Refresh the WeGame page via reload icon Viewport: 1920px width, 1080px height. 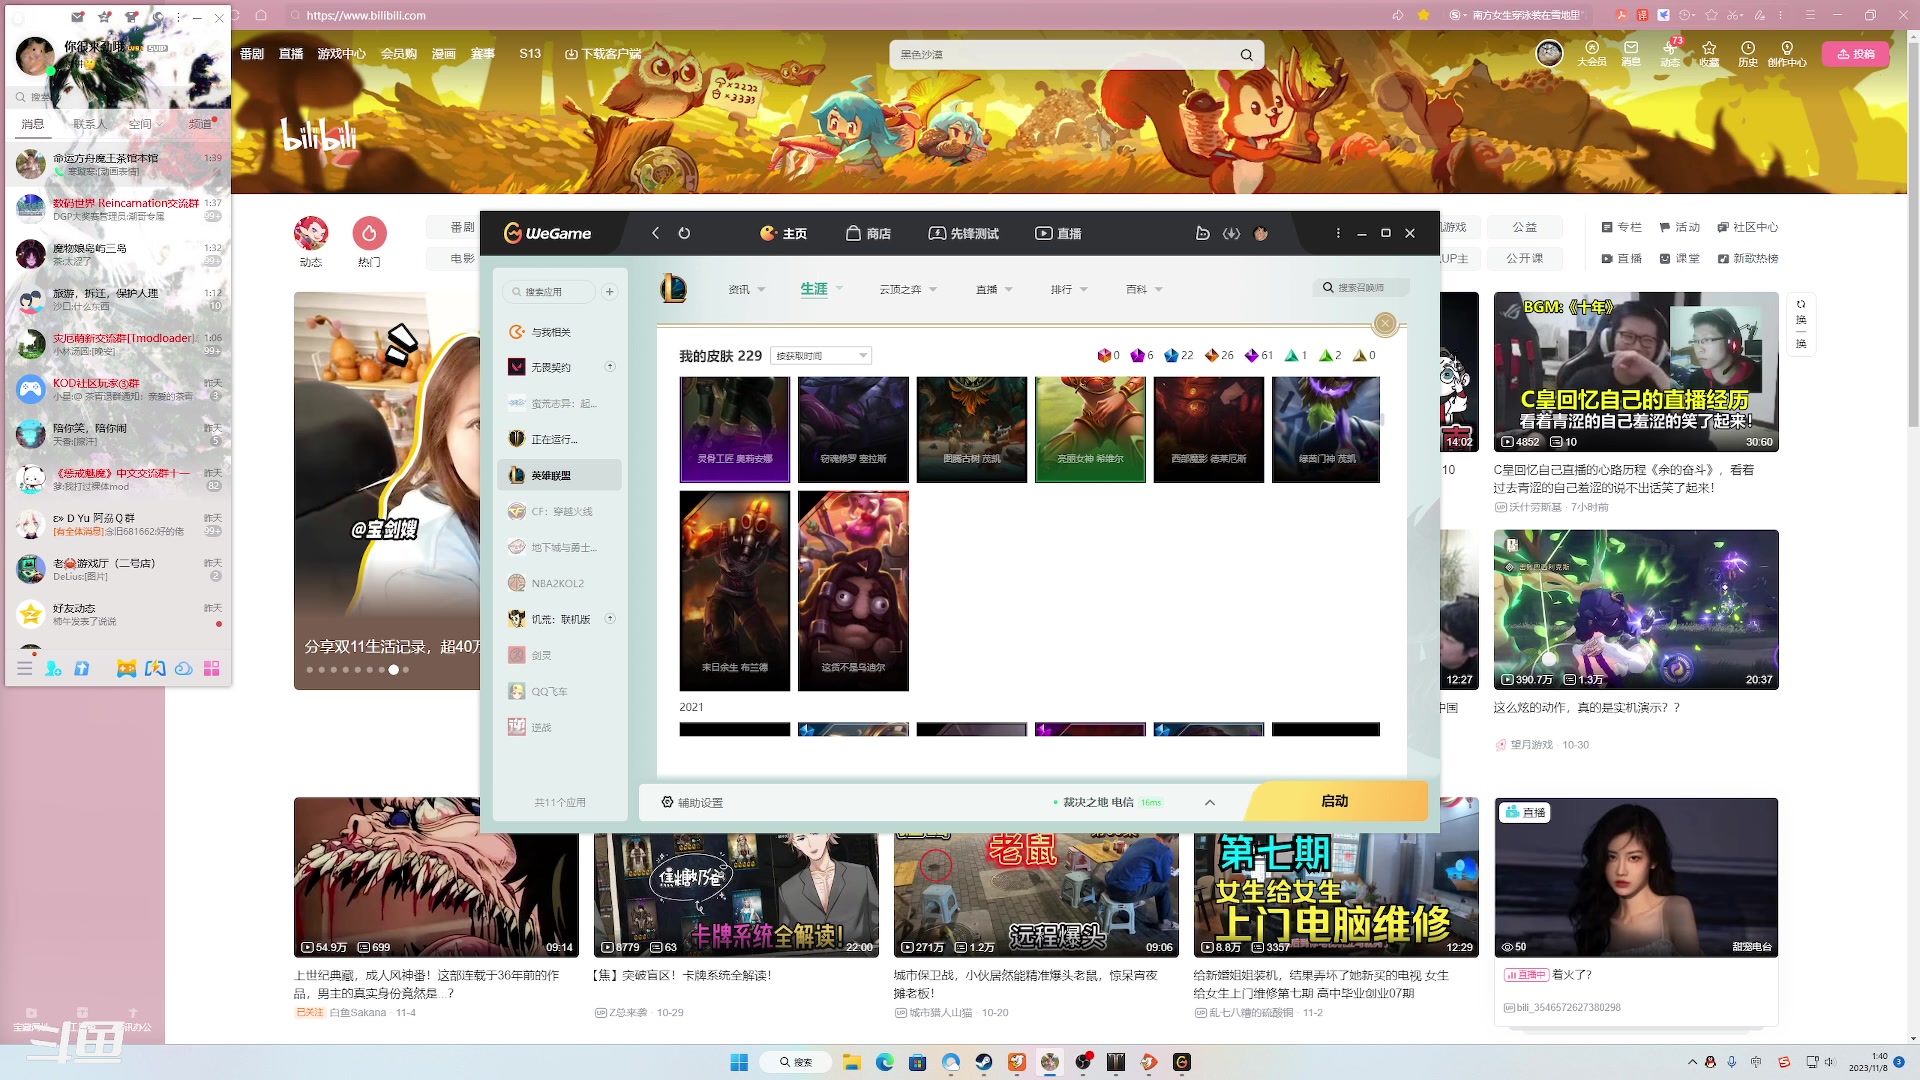[684, 233]
